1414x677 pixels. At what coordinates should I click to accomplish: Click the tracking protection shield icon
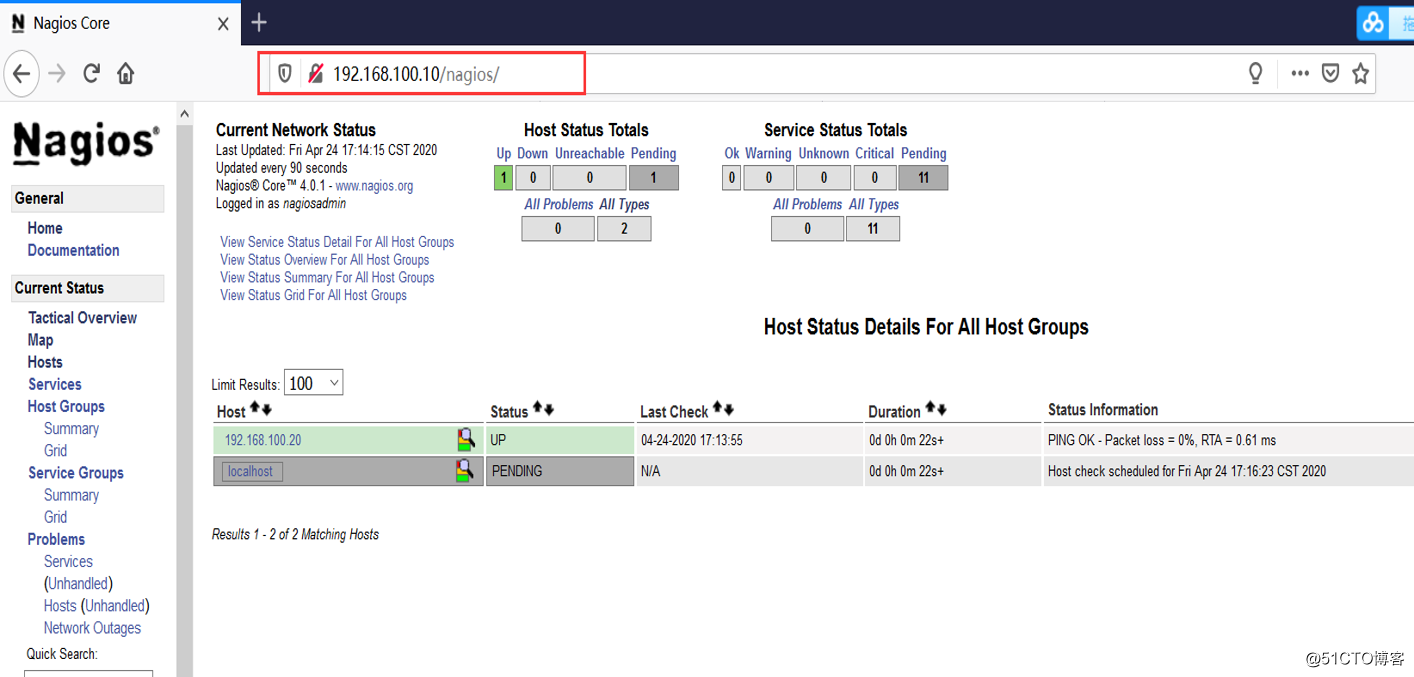point(285,73)
